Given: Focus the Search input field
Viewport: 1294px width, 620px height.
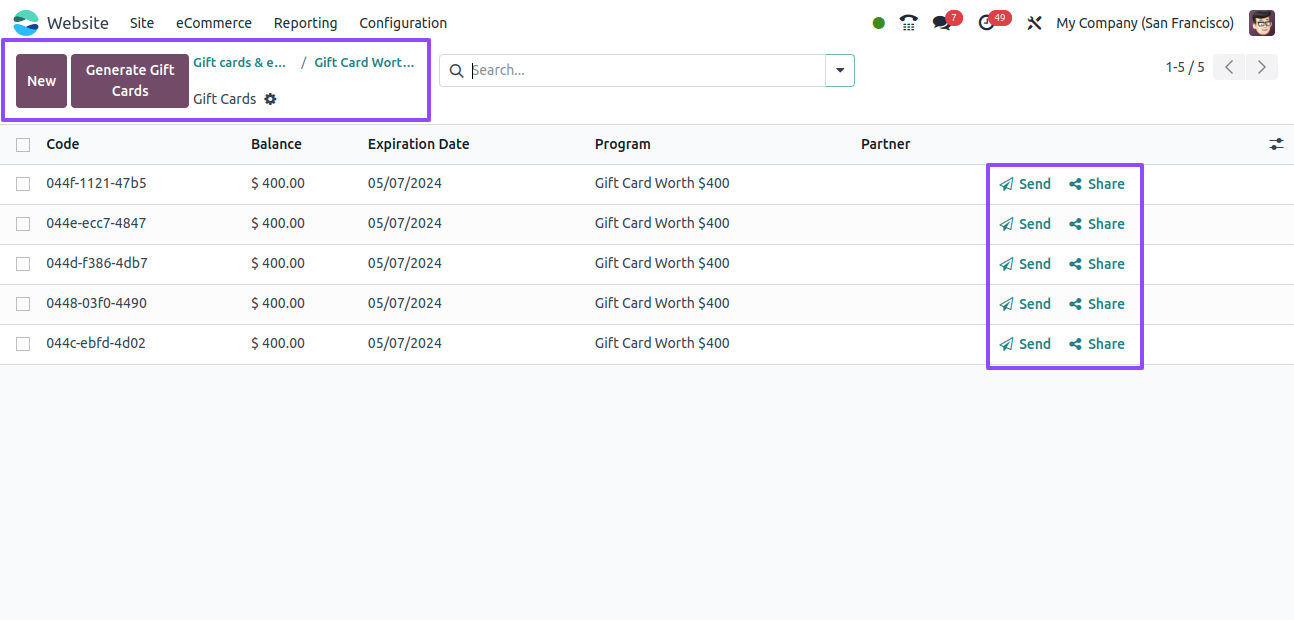Looking at the screenshot, I should [x=646, y=70].
